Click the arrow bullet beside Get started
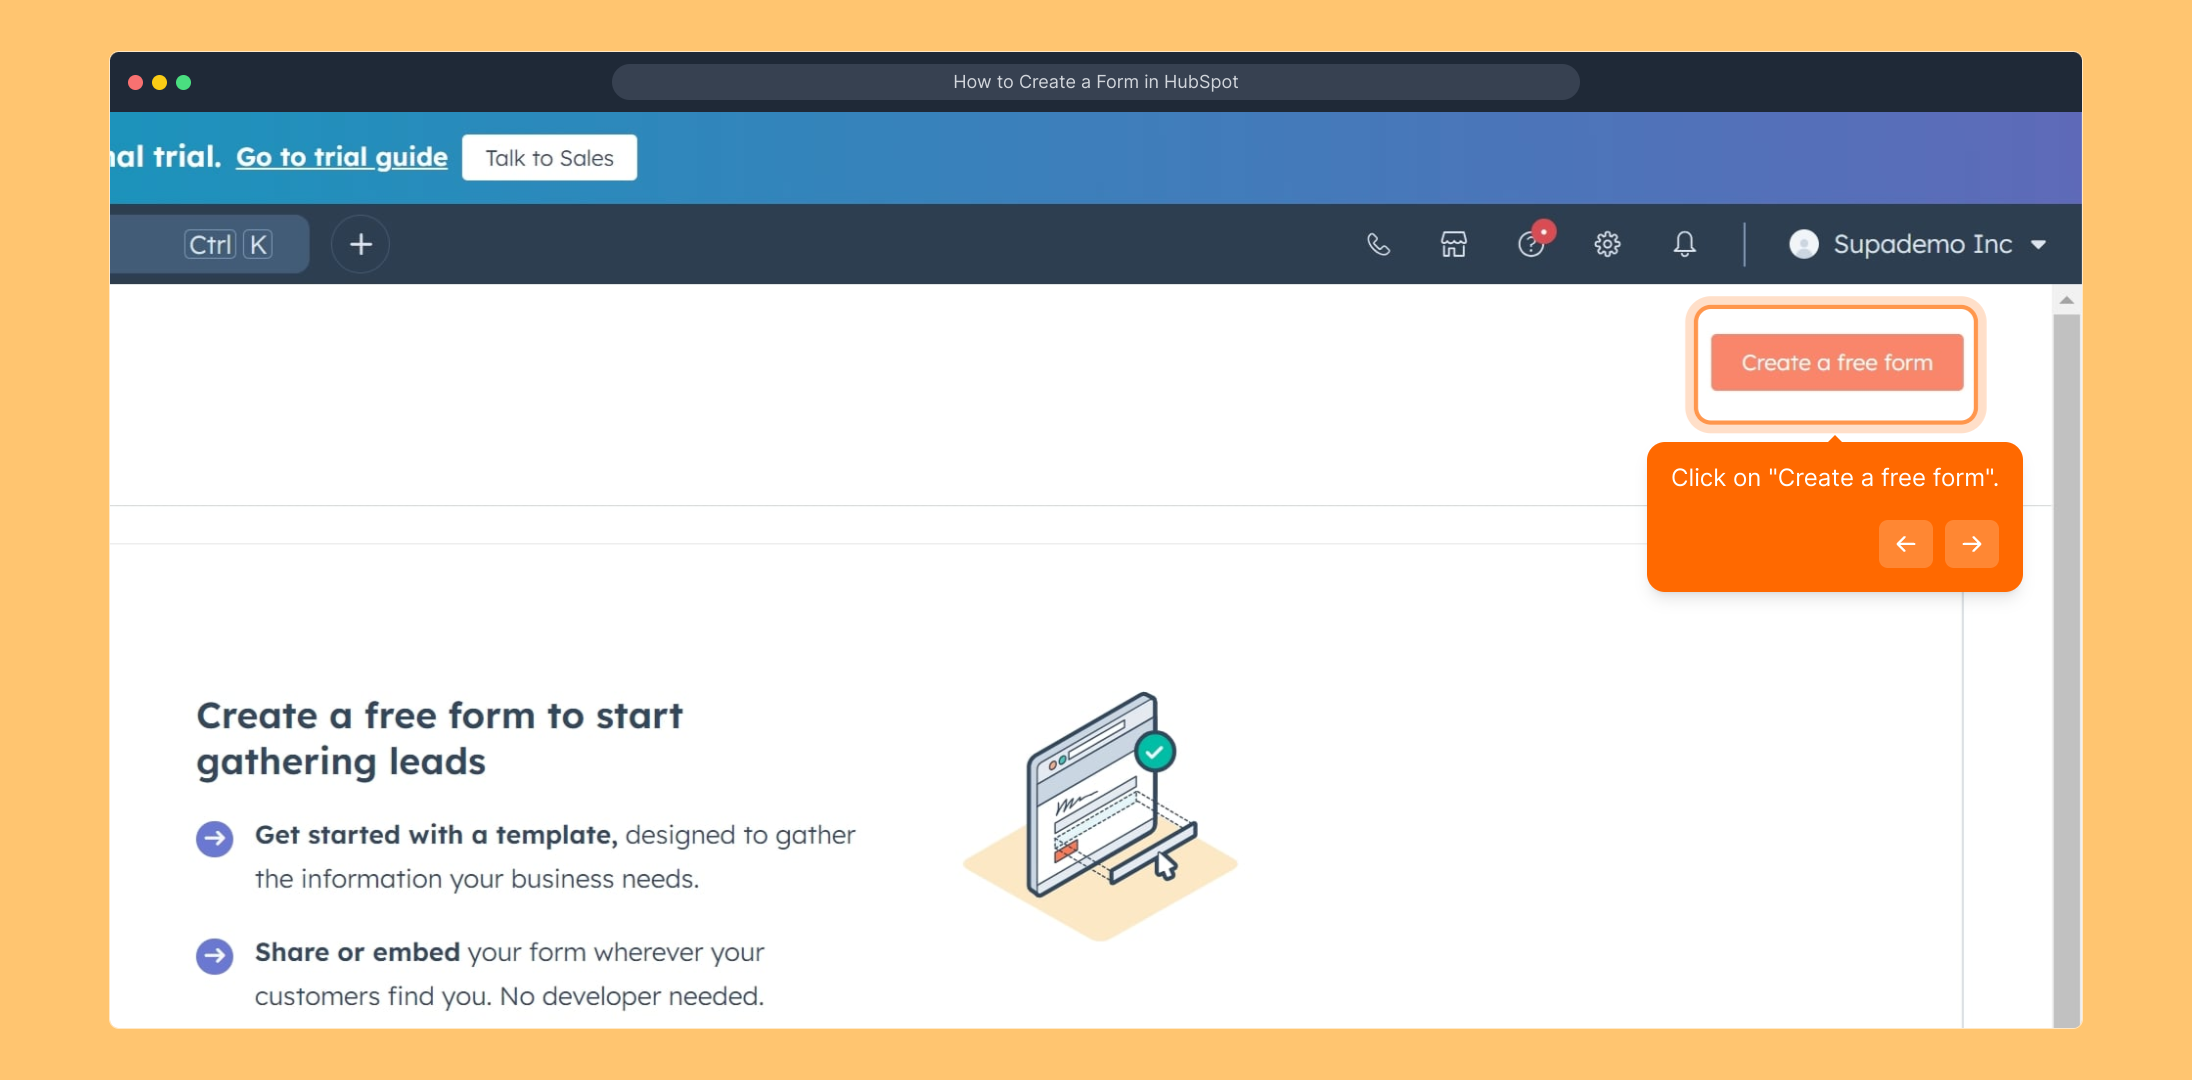This screenshot has height=1080, width=2192. (x=214, y=838)
